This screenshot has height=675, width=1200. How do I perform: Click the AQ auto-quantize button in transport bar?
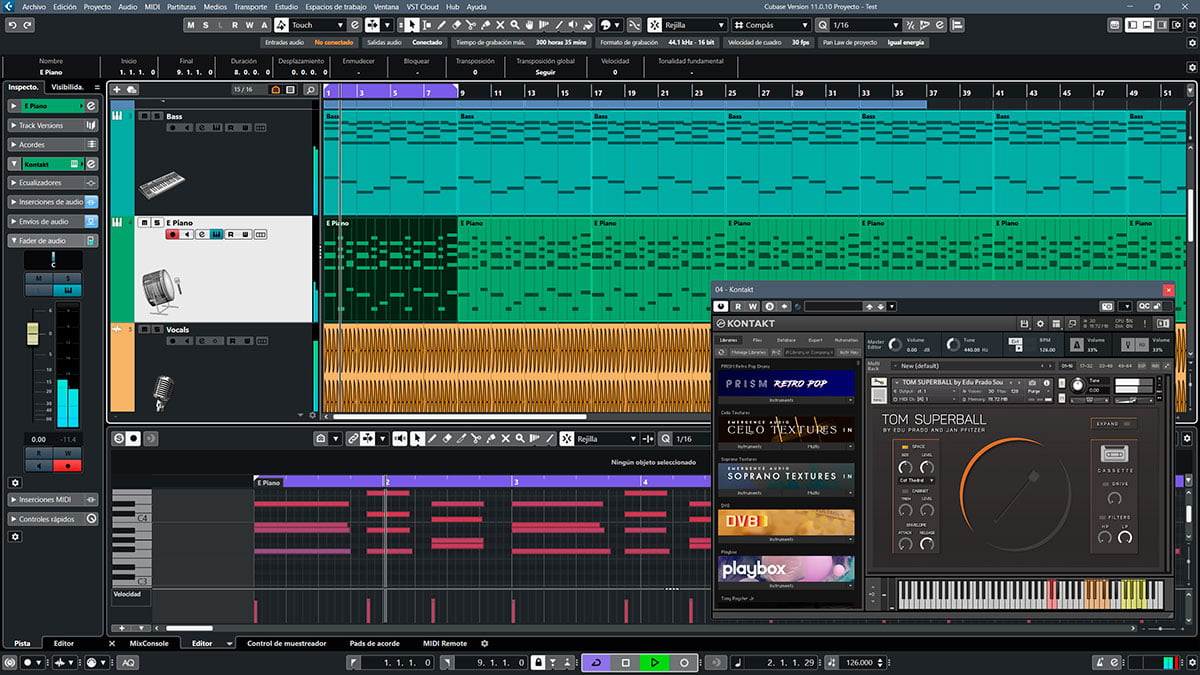point(129,663)
